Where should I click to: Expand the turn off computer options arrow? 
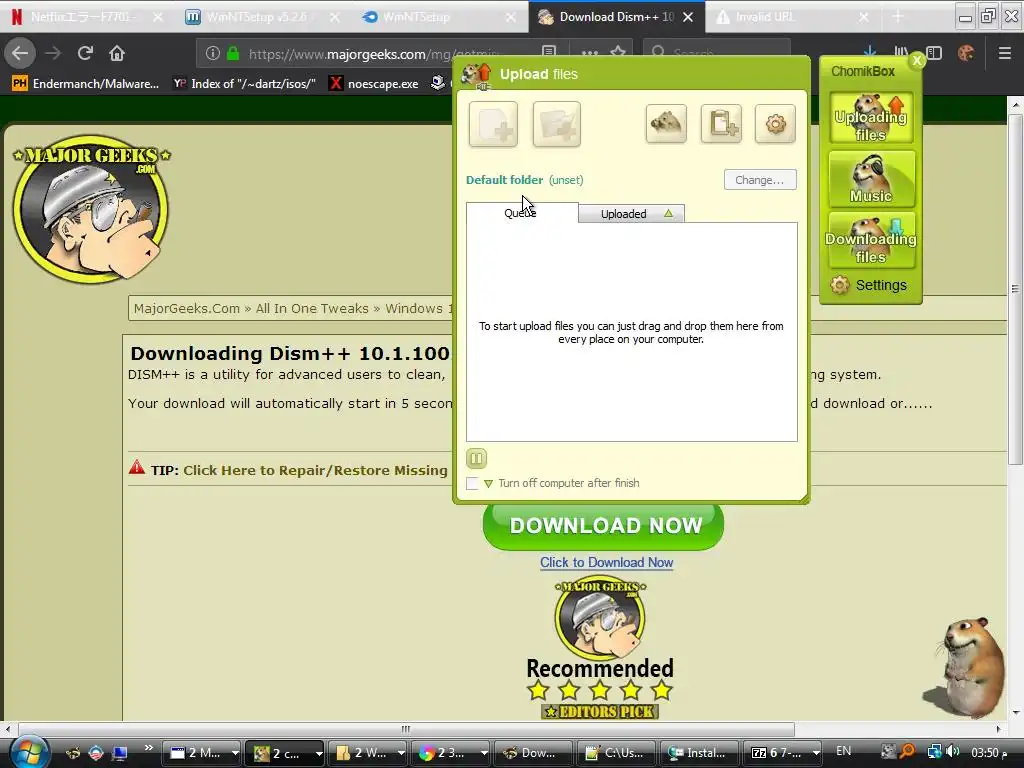pyautogui.click(x=488, y=484)
